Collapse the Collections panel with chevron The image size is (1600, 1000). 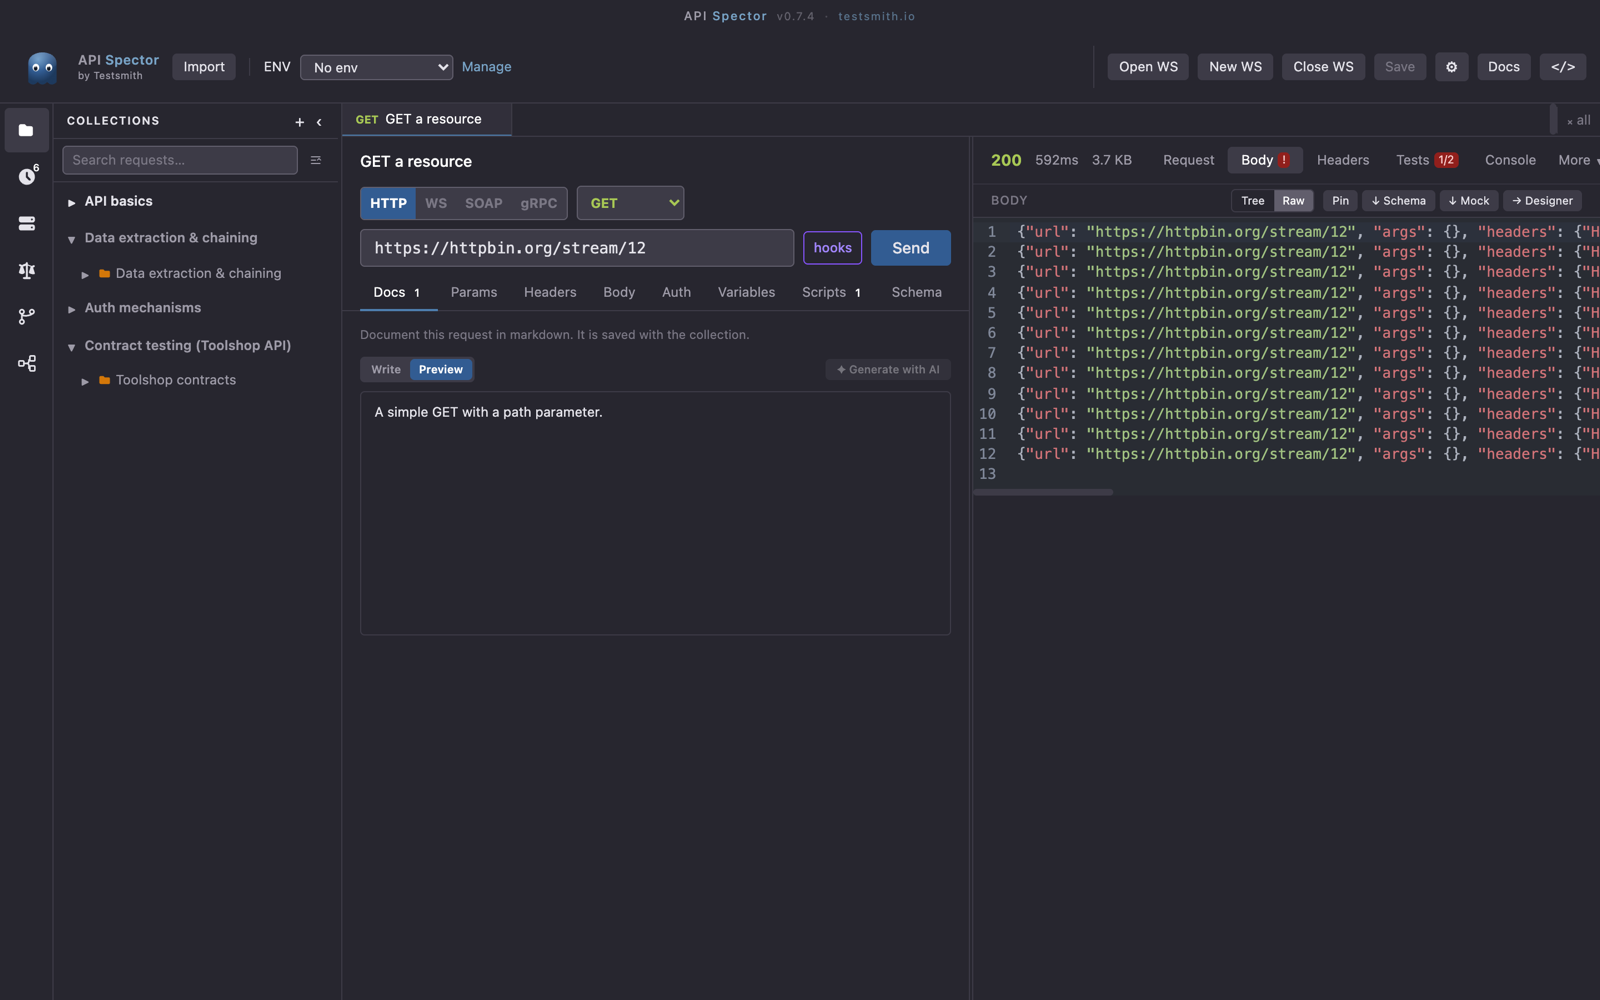tap(319, 122)
